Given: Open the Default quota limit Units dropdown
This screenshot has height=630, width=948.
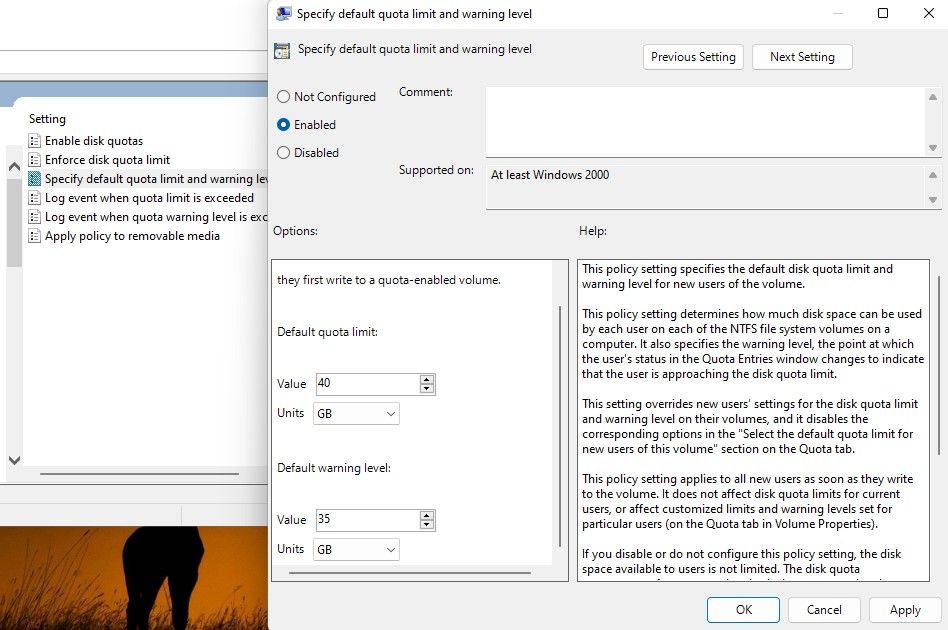Looking at the screenshot, I should pos(356,413).
